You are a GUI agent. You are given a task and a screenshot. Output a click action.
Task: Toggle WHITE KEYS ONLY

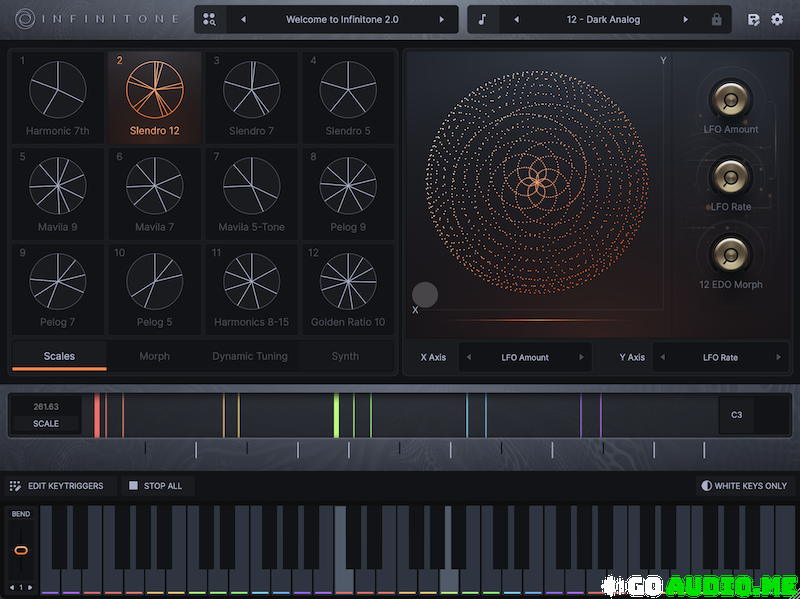[744, 486]
